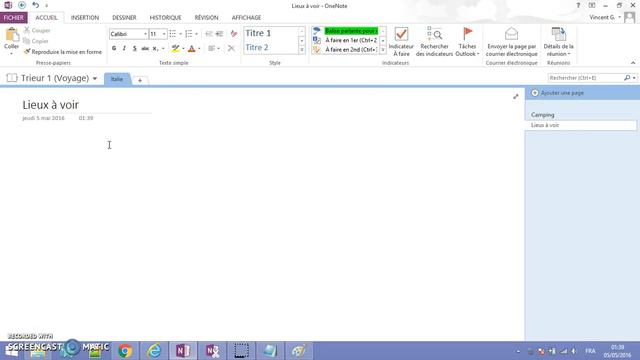Open numbered list style dropdown

pyautogui.click(x=196, y=34)
